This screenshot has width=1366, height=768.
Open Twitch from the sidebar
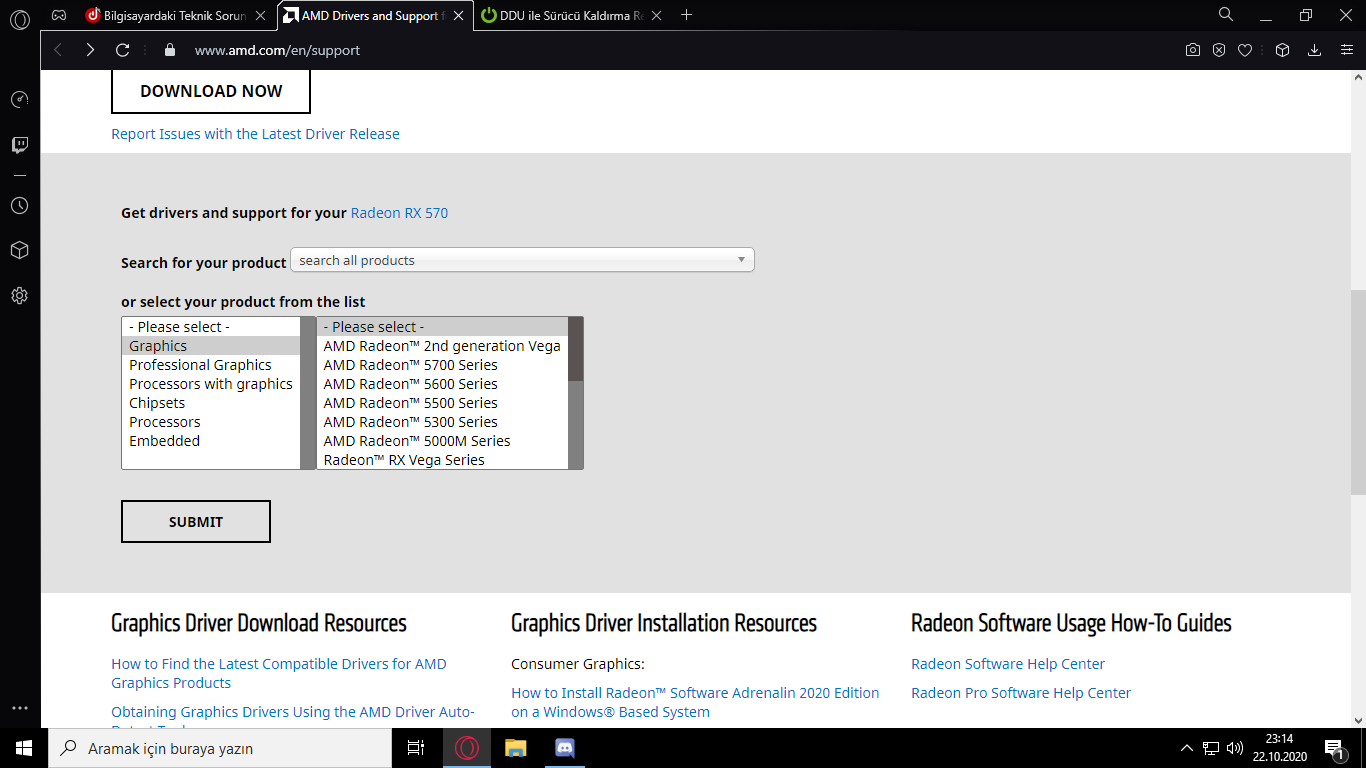20,146
